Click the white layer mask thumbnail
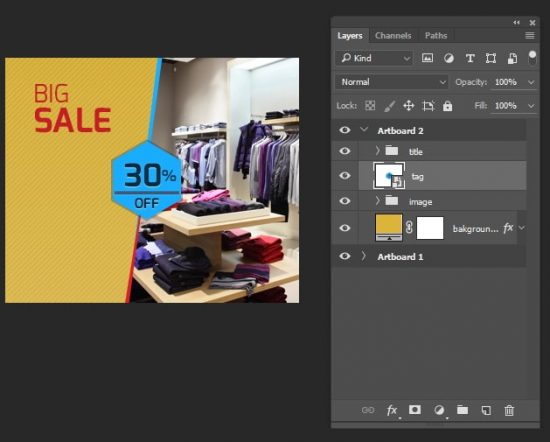 coord(430,228)
